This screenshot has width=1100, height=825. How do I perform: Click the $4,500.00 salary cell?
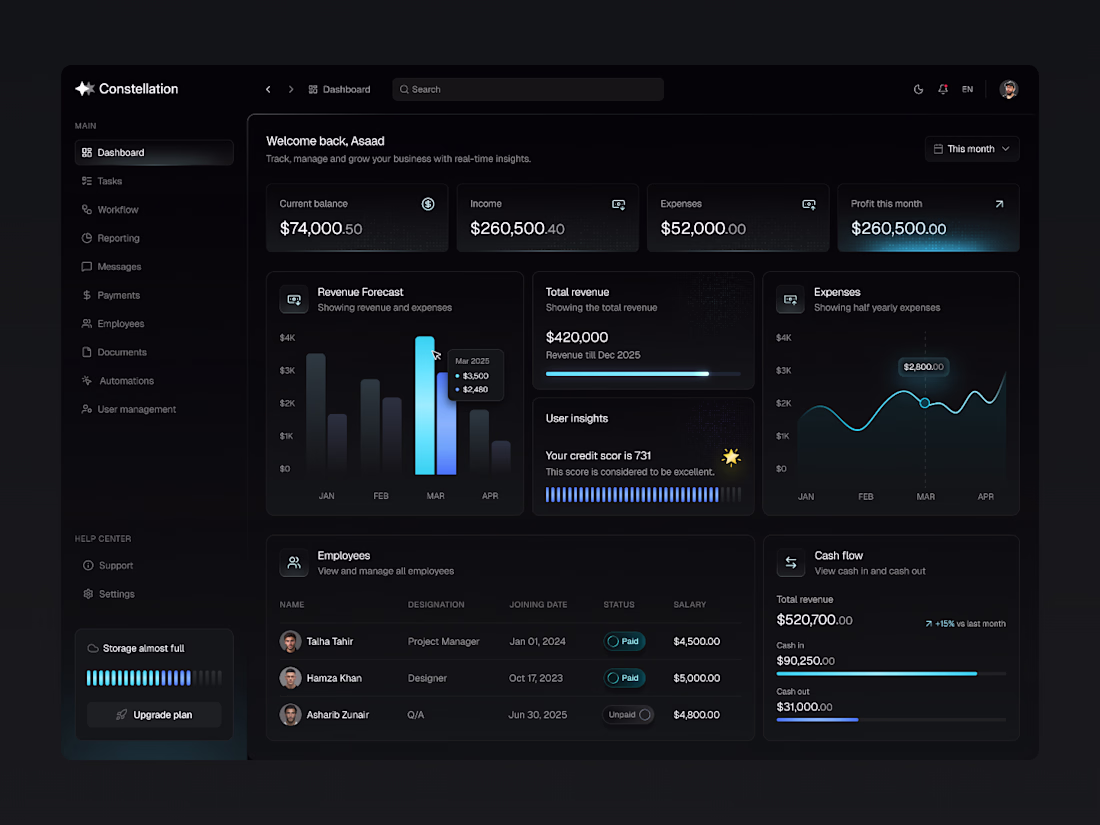pos(697,641)
